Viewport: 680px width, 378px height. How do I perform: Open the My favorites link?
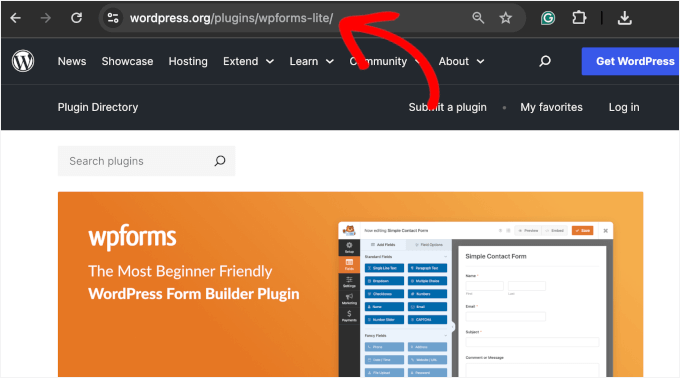click(552, 107)
